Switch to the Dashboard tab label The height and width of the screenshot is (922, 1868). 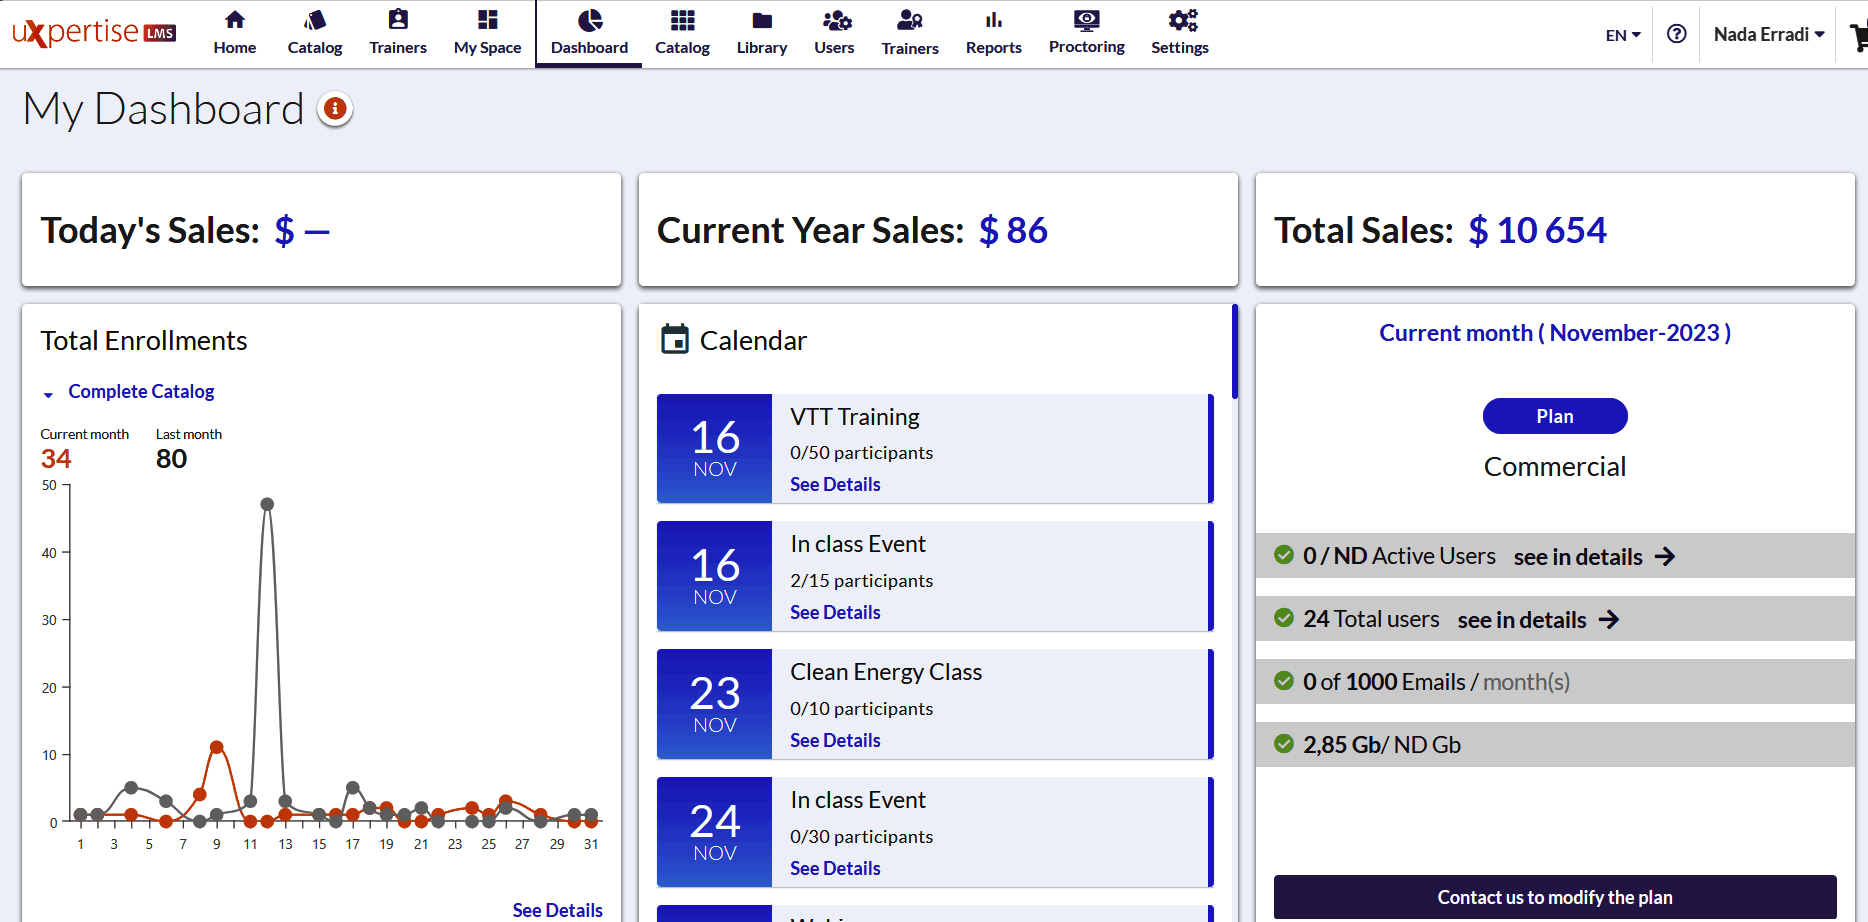click(590, 47)
